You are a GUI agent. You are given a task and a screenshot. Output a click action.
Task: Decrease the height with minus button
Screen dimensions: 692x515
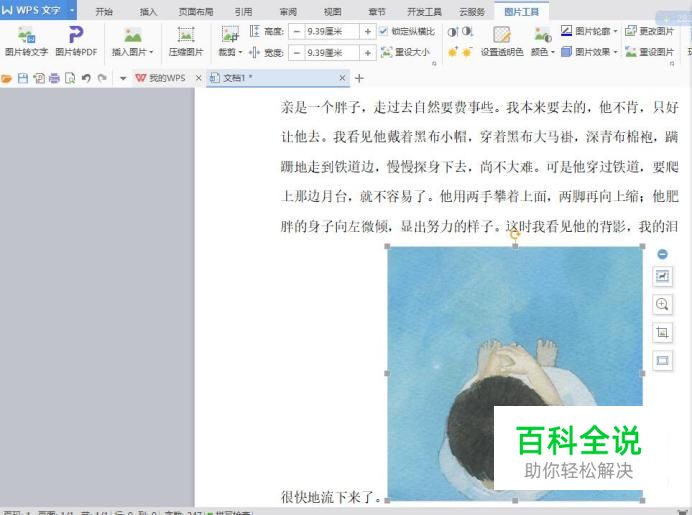pos(297,31)
